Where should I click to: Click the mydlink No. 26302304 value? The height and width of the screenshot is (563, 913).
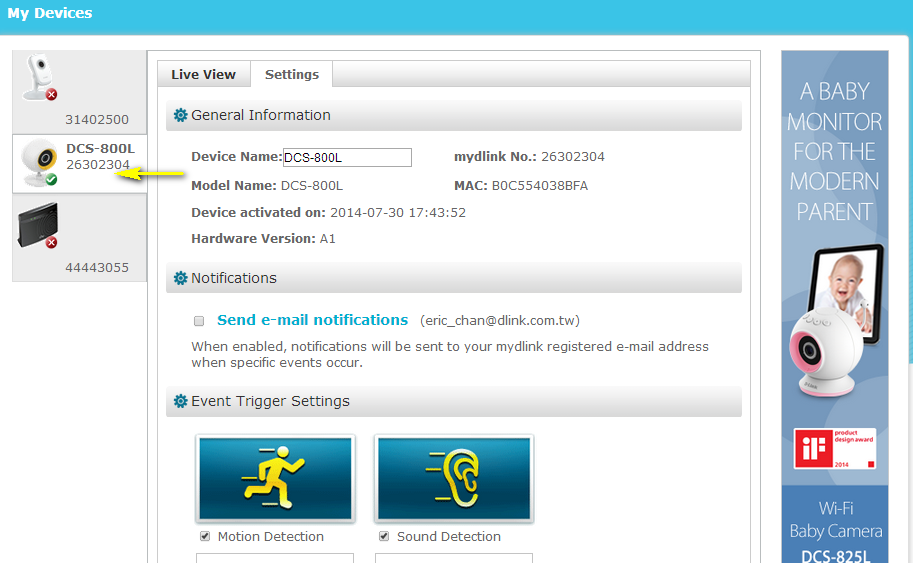pyautogui.click(x=573, y=157)
